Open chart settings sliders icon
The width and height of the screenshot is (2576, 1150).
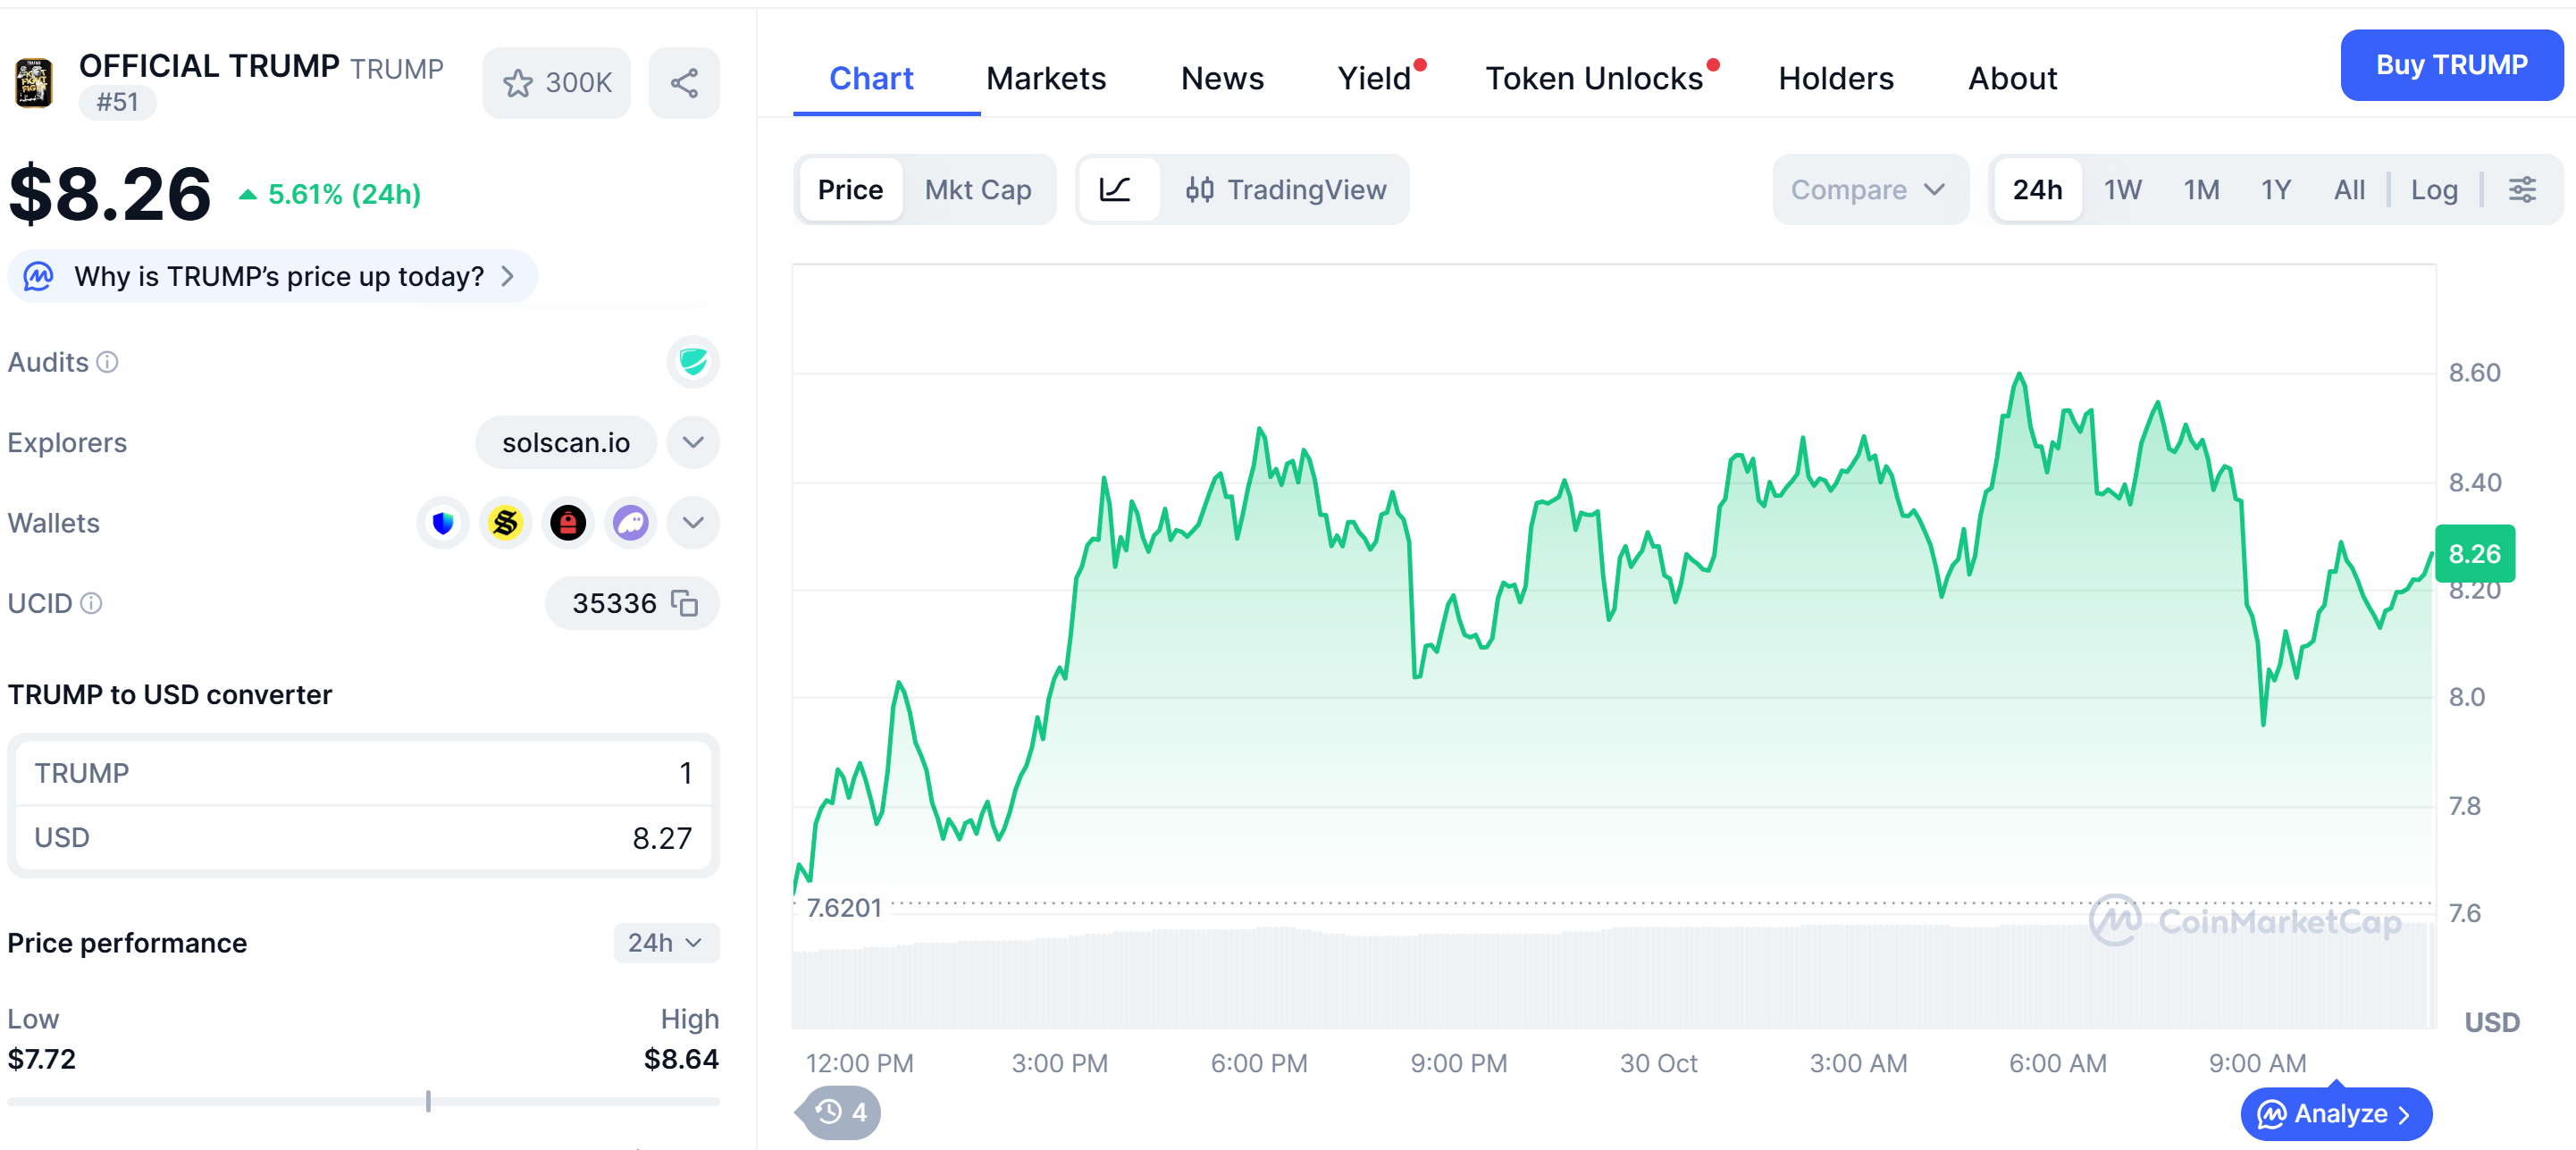point(2522,189)
